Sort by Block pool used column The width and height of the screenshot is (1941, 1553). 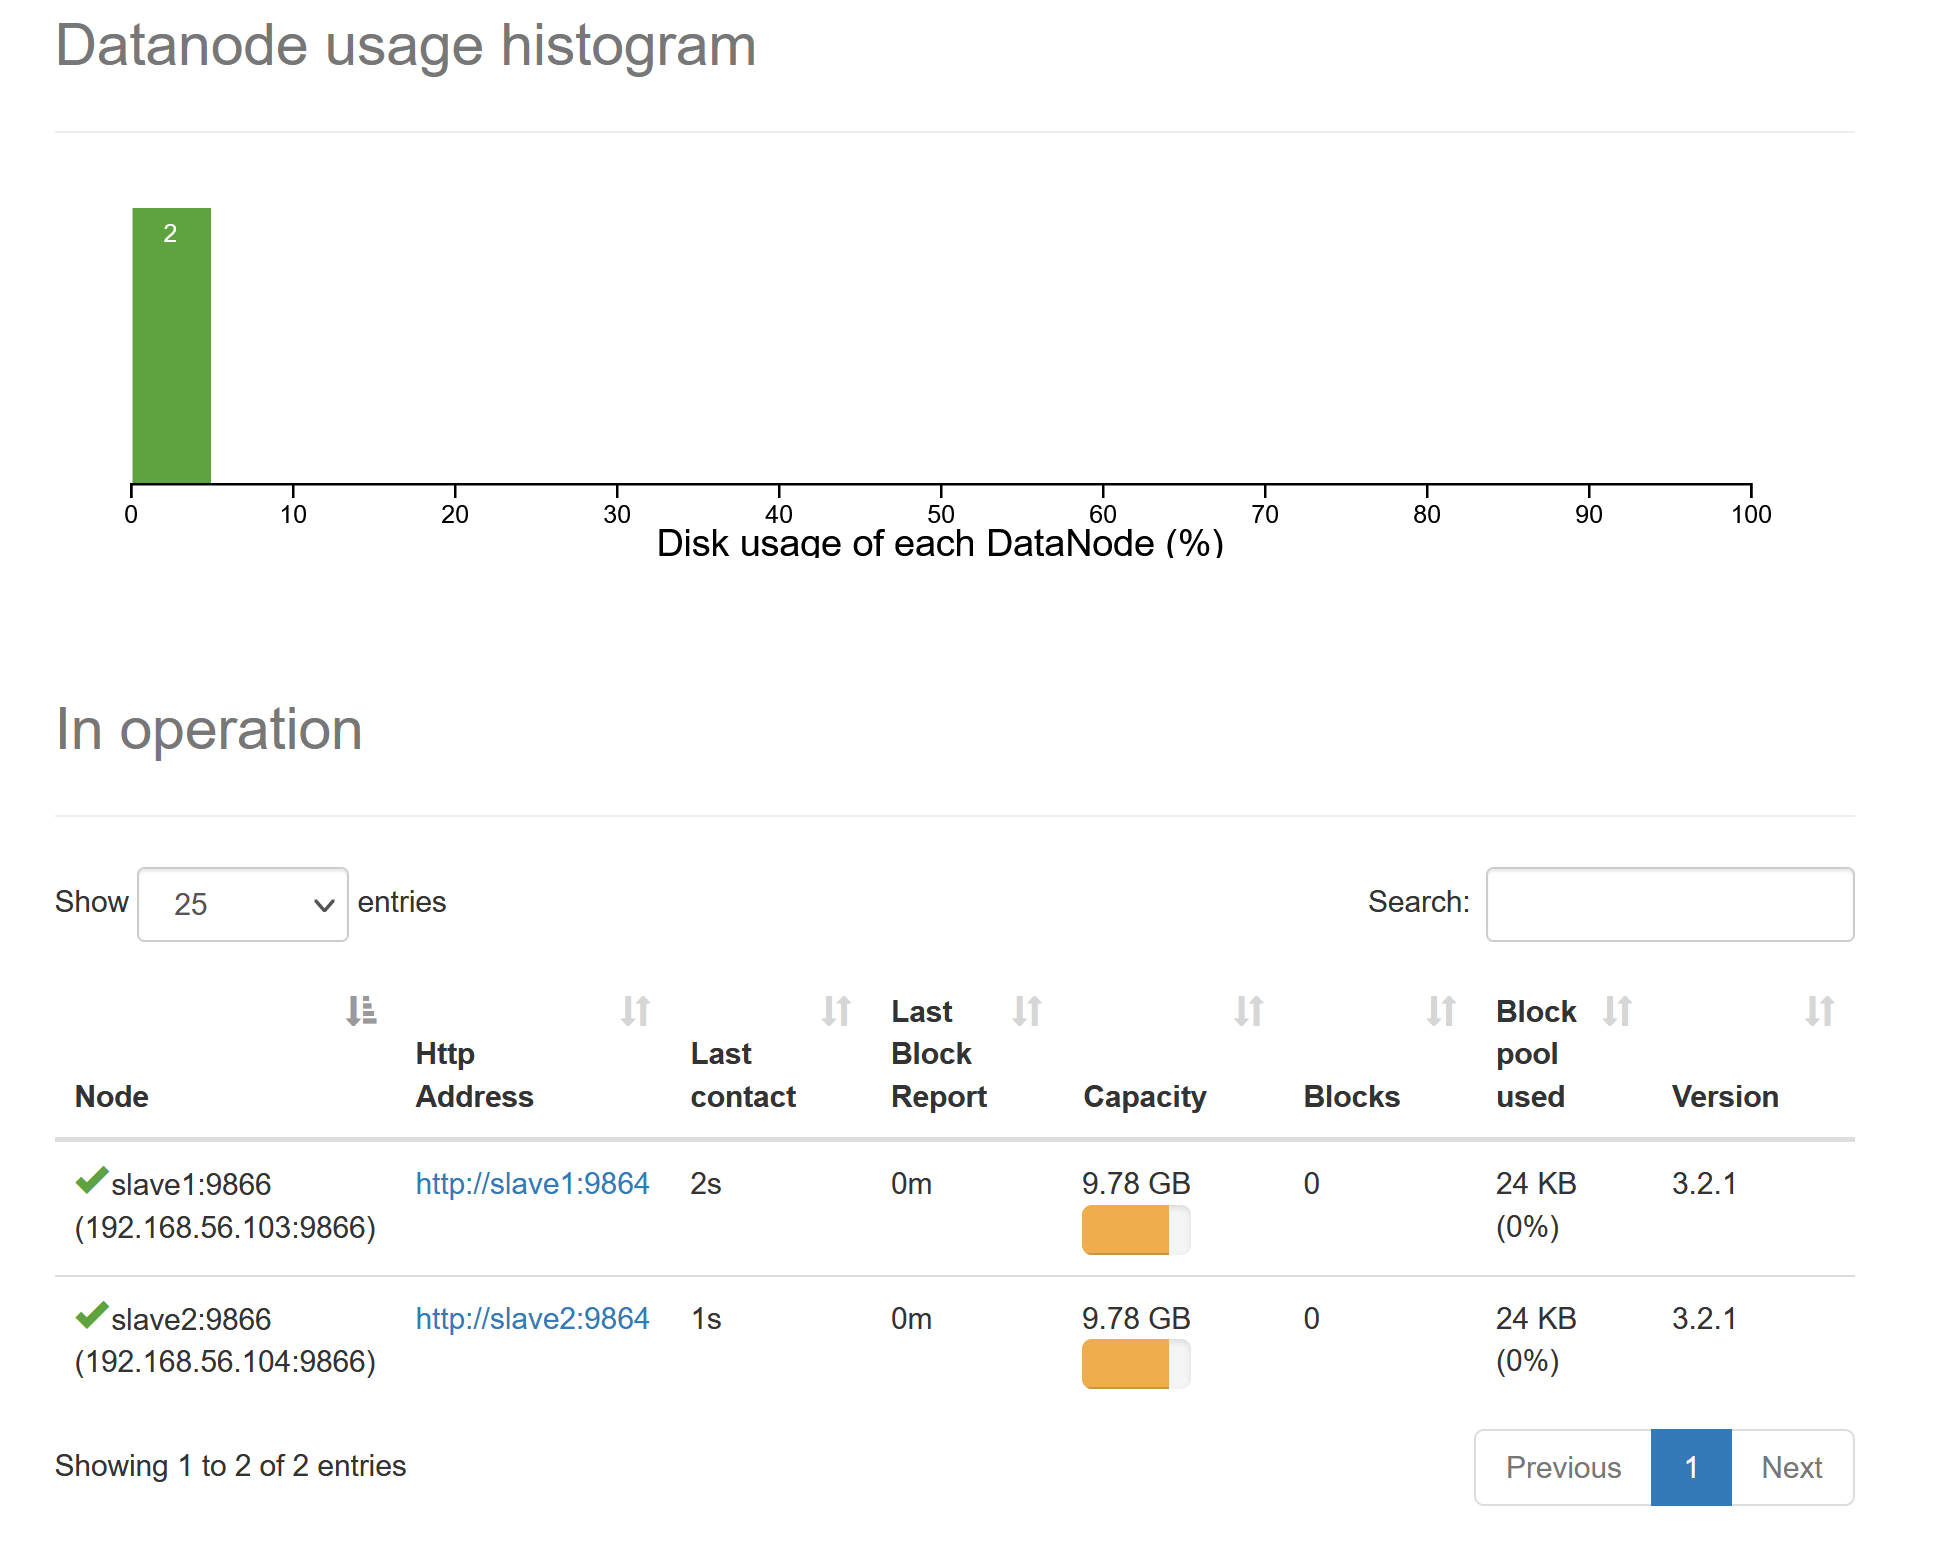[1535, 1054]
